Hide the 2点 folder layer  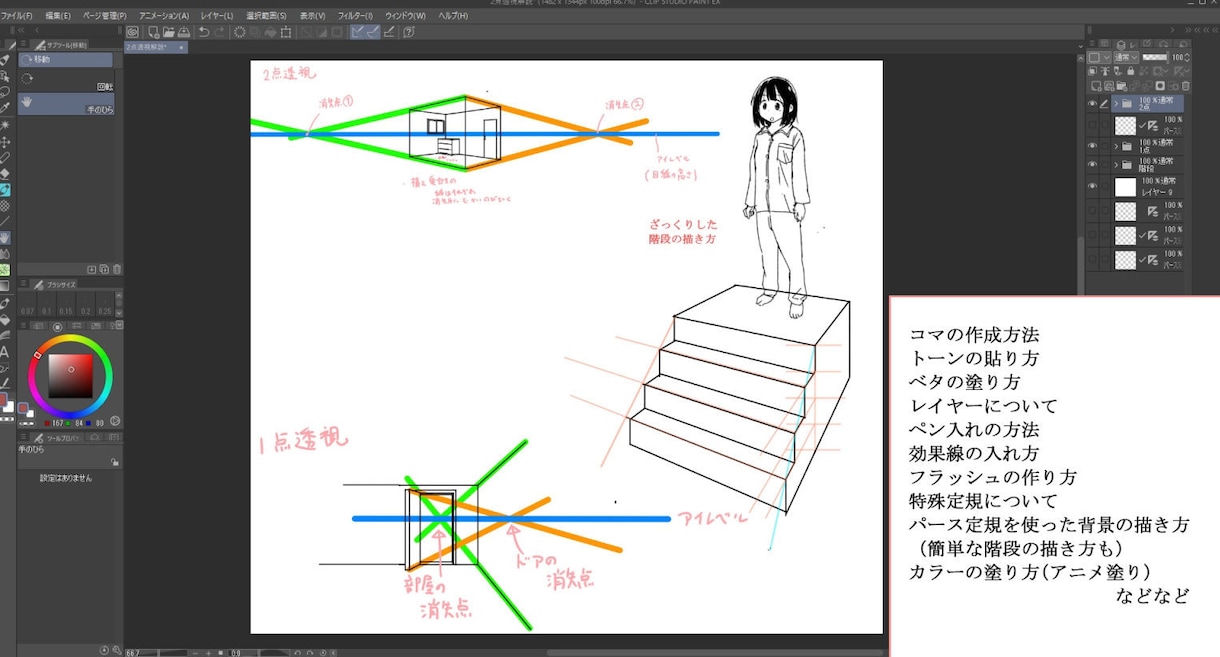pos(1093,103)
